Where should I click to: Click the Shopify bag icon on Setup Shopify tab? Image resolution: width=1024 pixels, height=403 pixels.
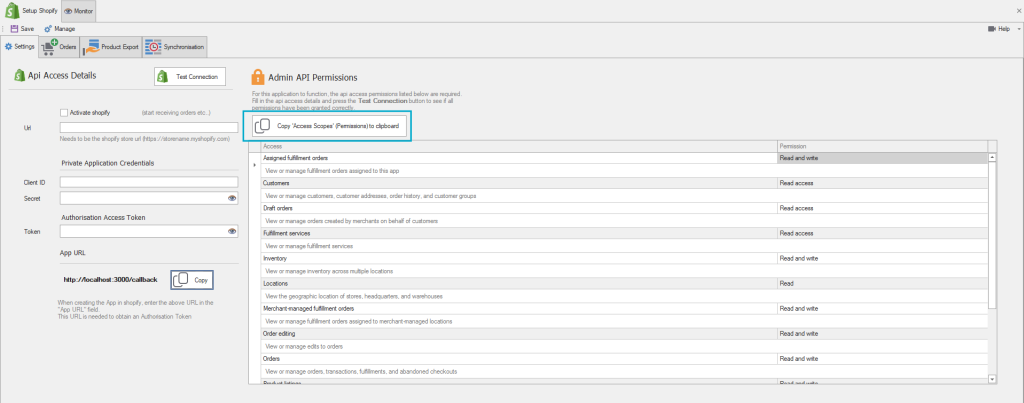[x=10, y=10]
